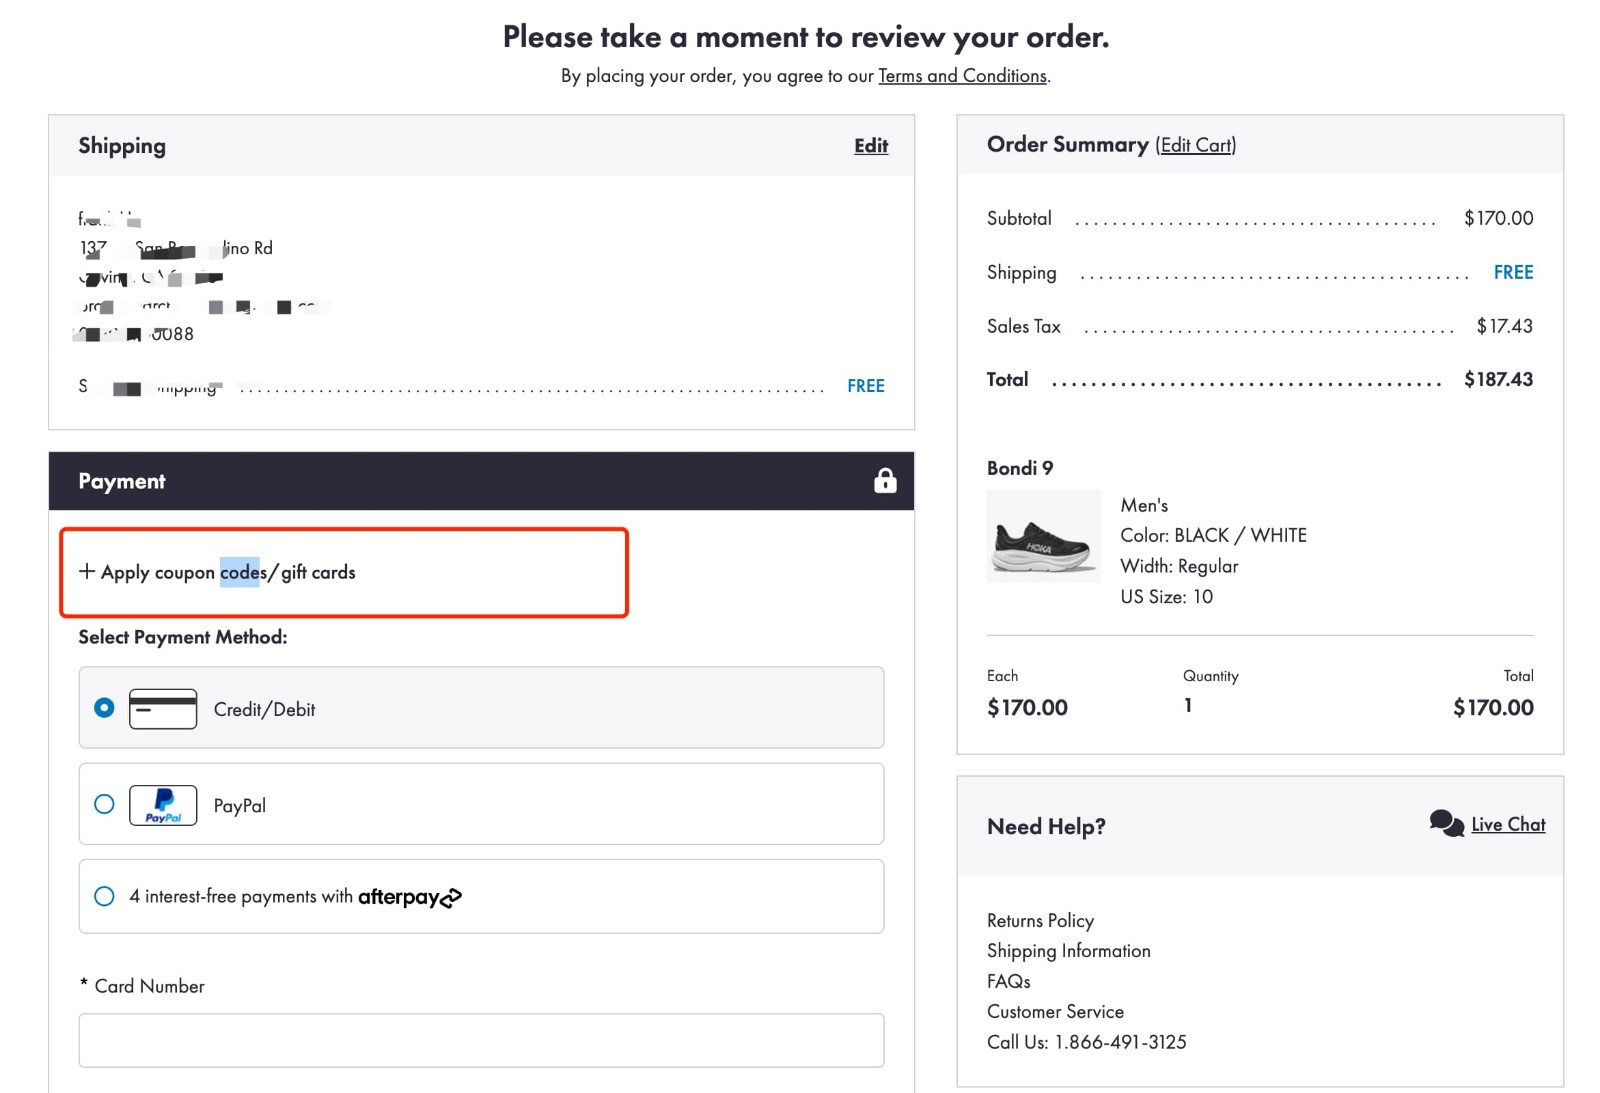Viewport: 1600px width, 1093px height.
Task: Click the PayPal logo
Action: pos(162,805)
